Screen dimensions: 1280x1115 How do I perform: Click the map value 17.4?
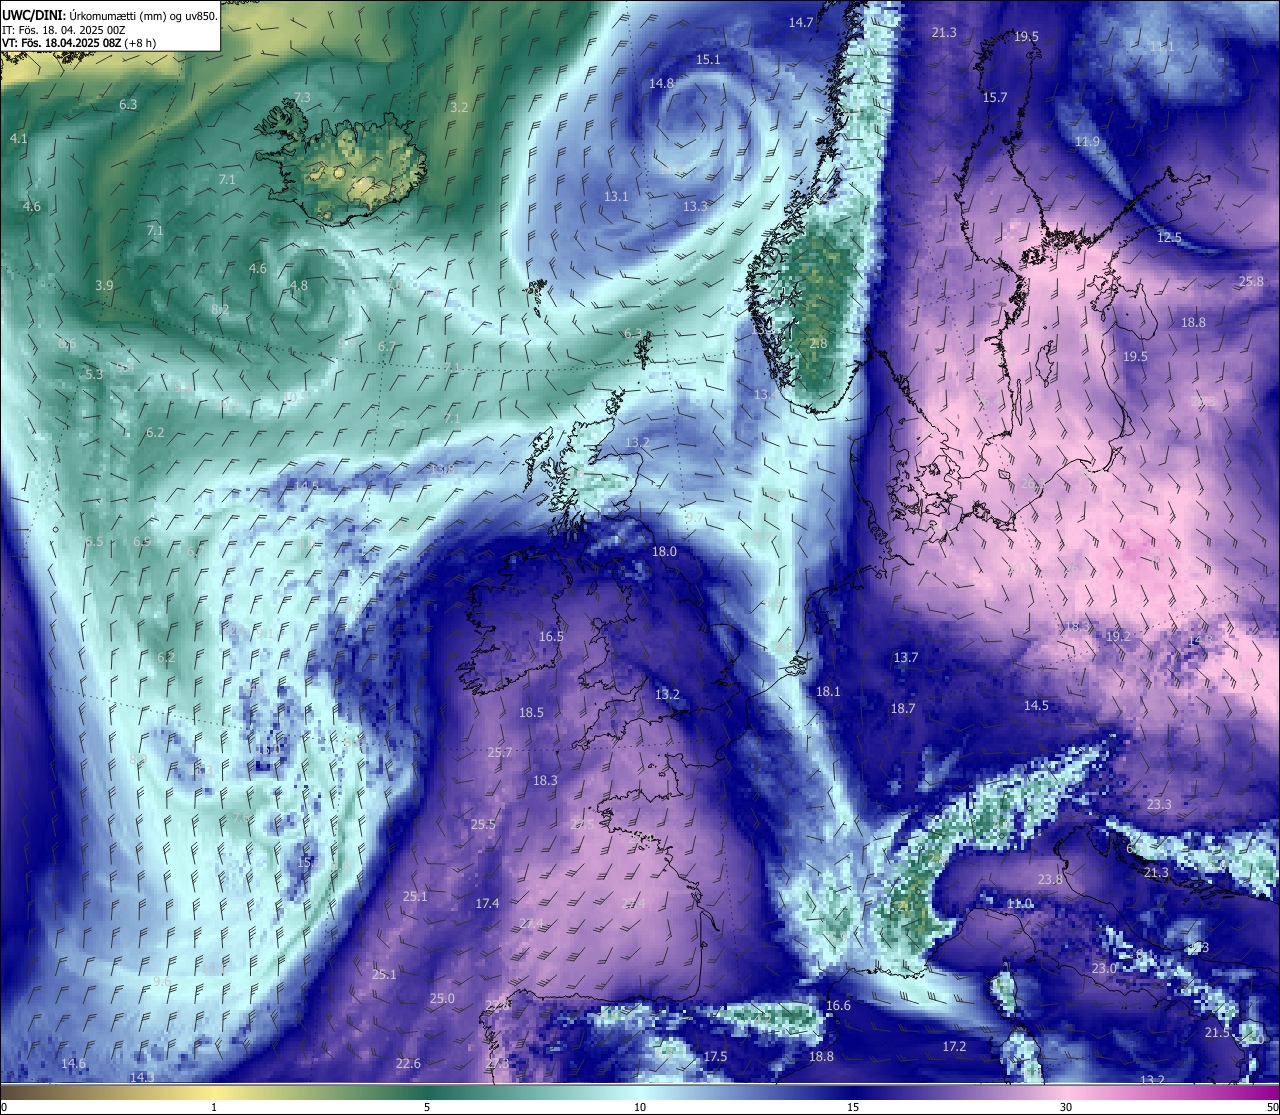487,904
